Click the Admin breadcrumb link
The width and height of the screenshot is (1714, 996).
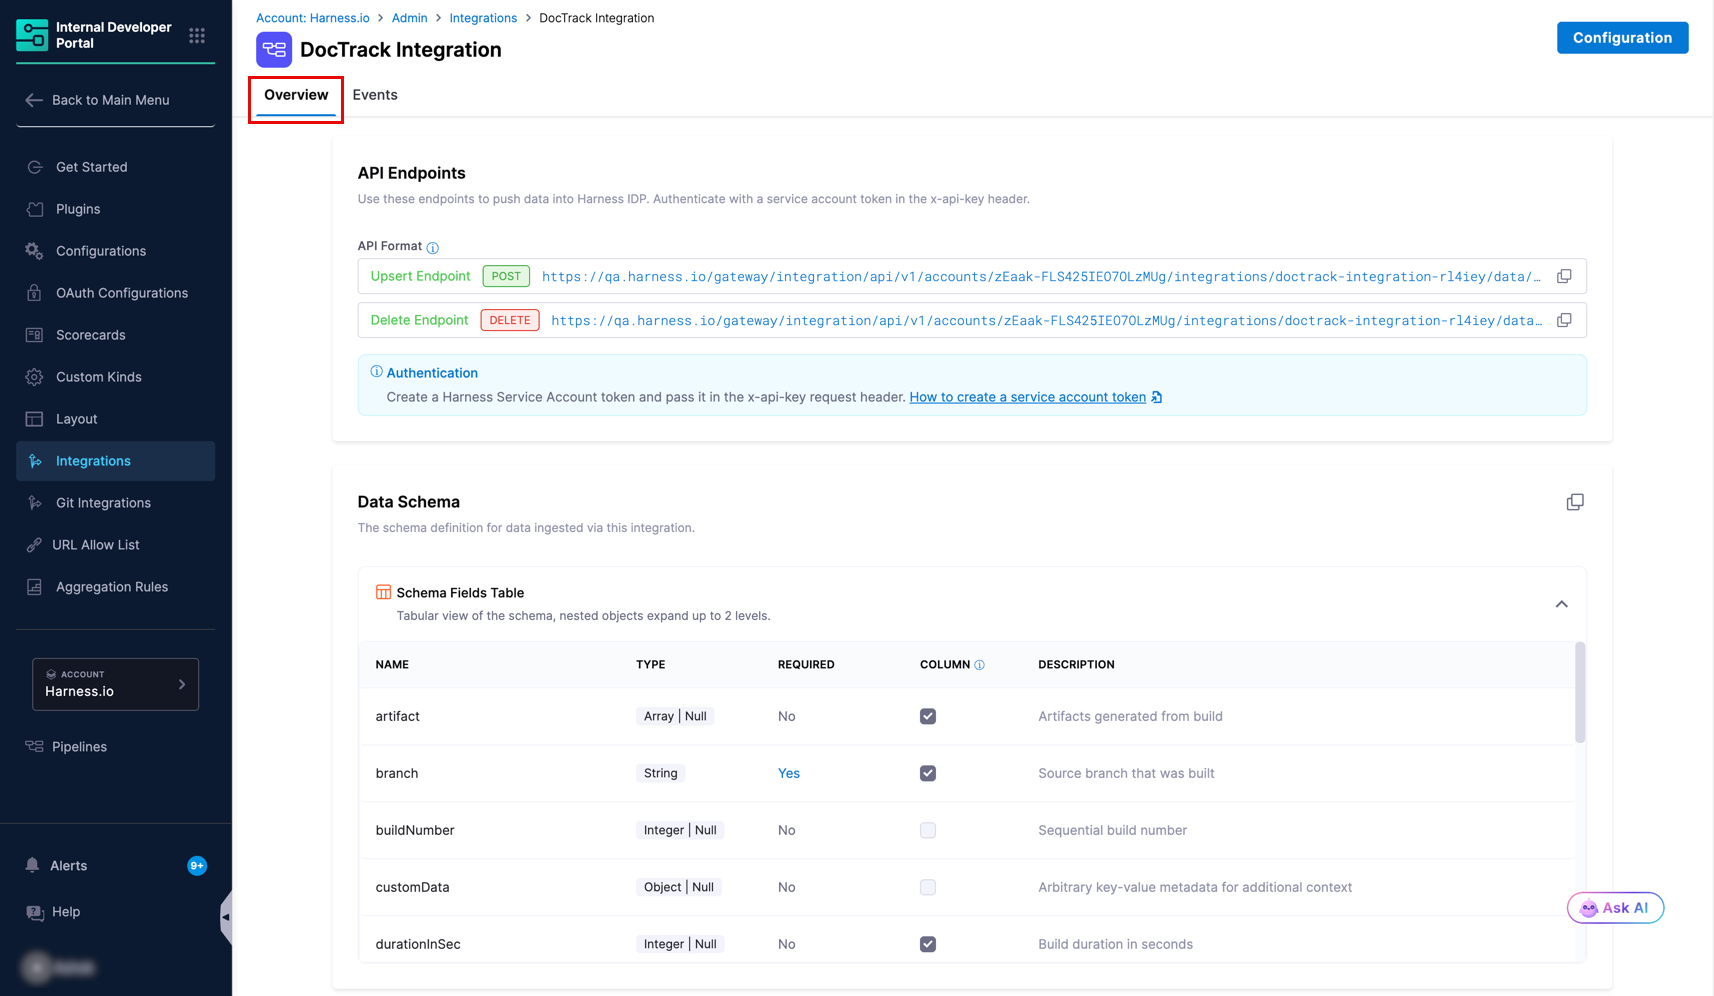[409, 18]
